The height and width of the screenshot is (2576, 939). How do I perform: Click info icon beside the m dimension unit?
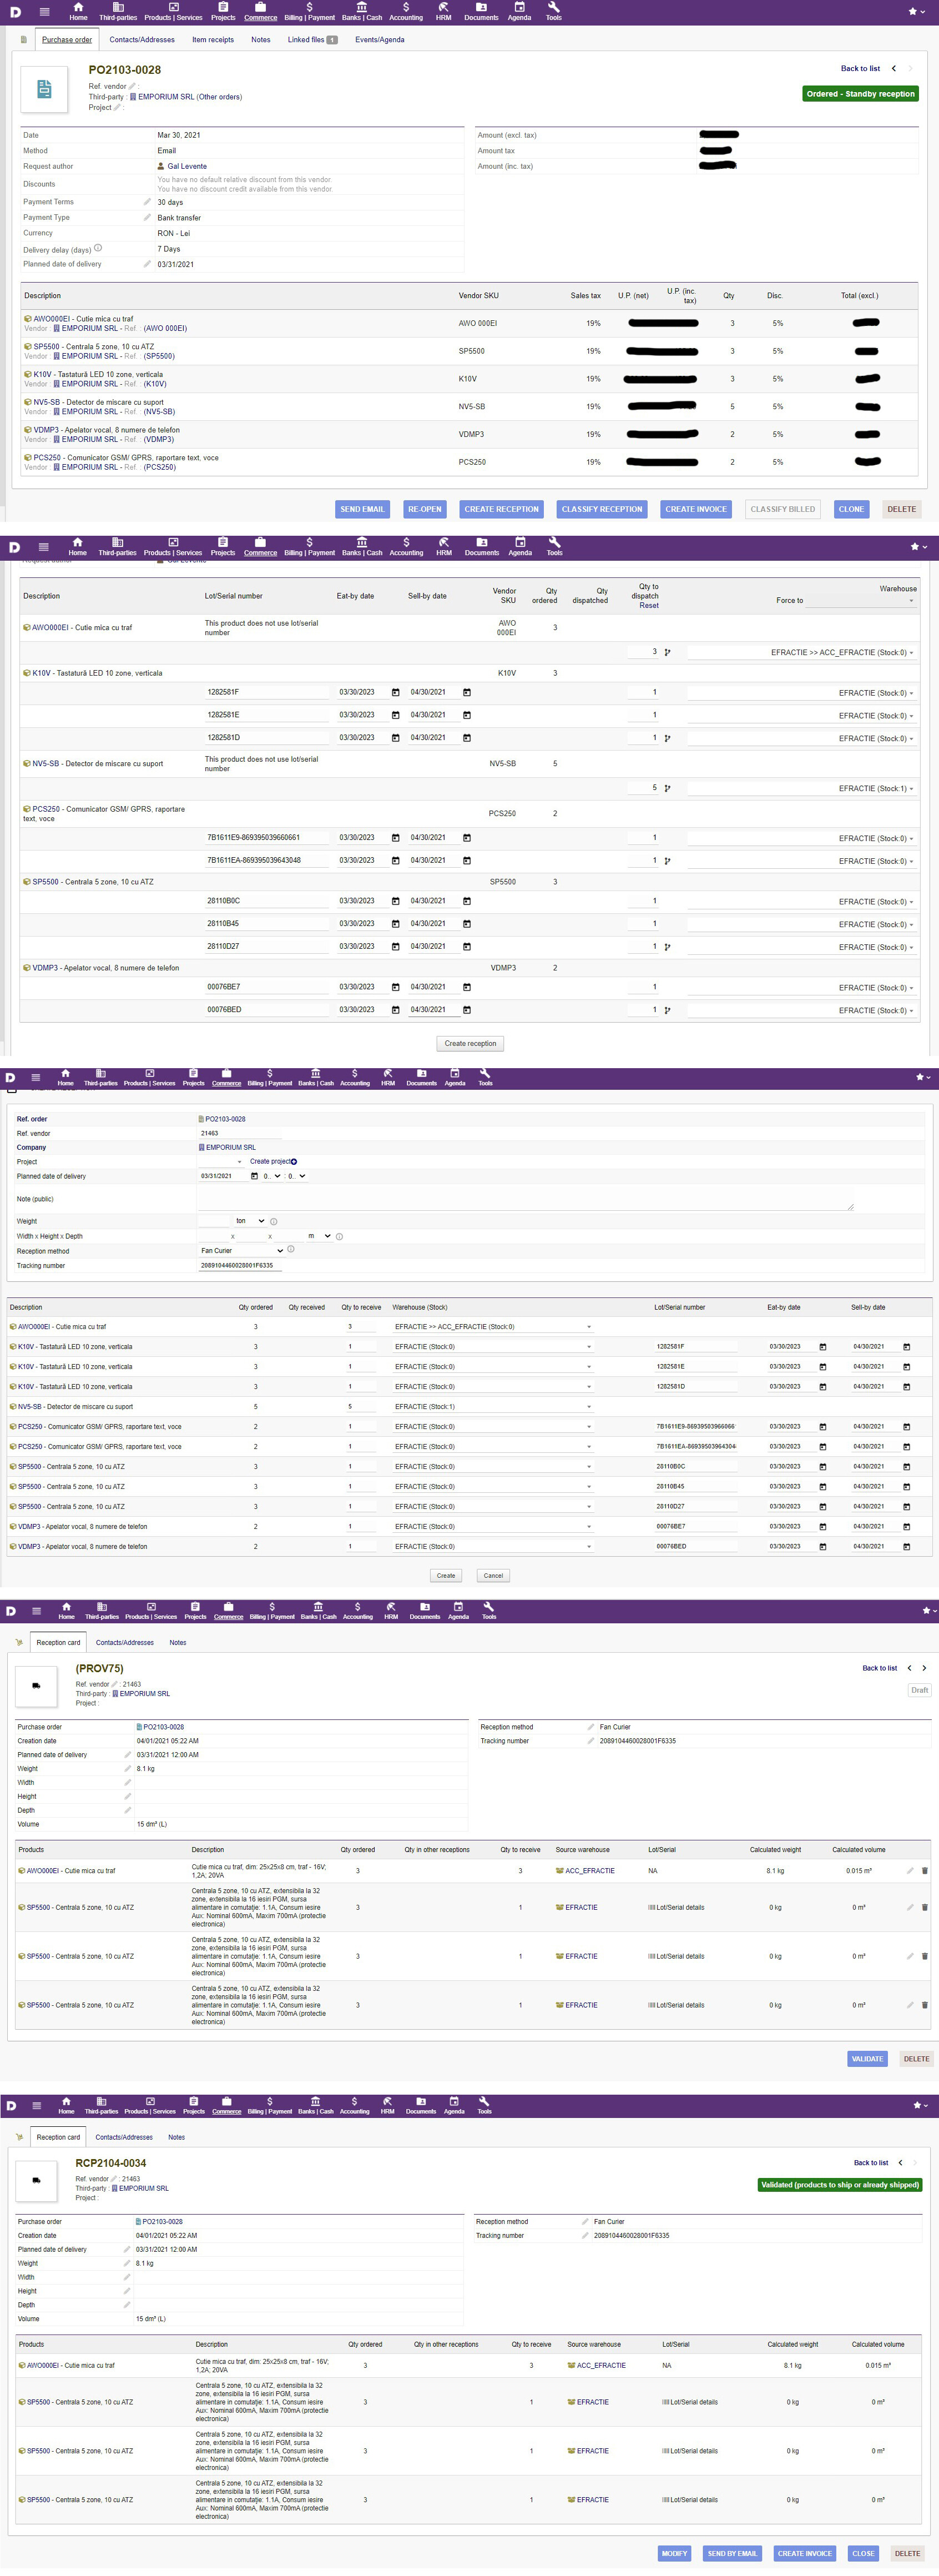pos(340,1236)
